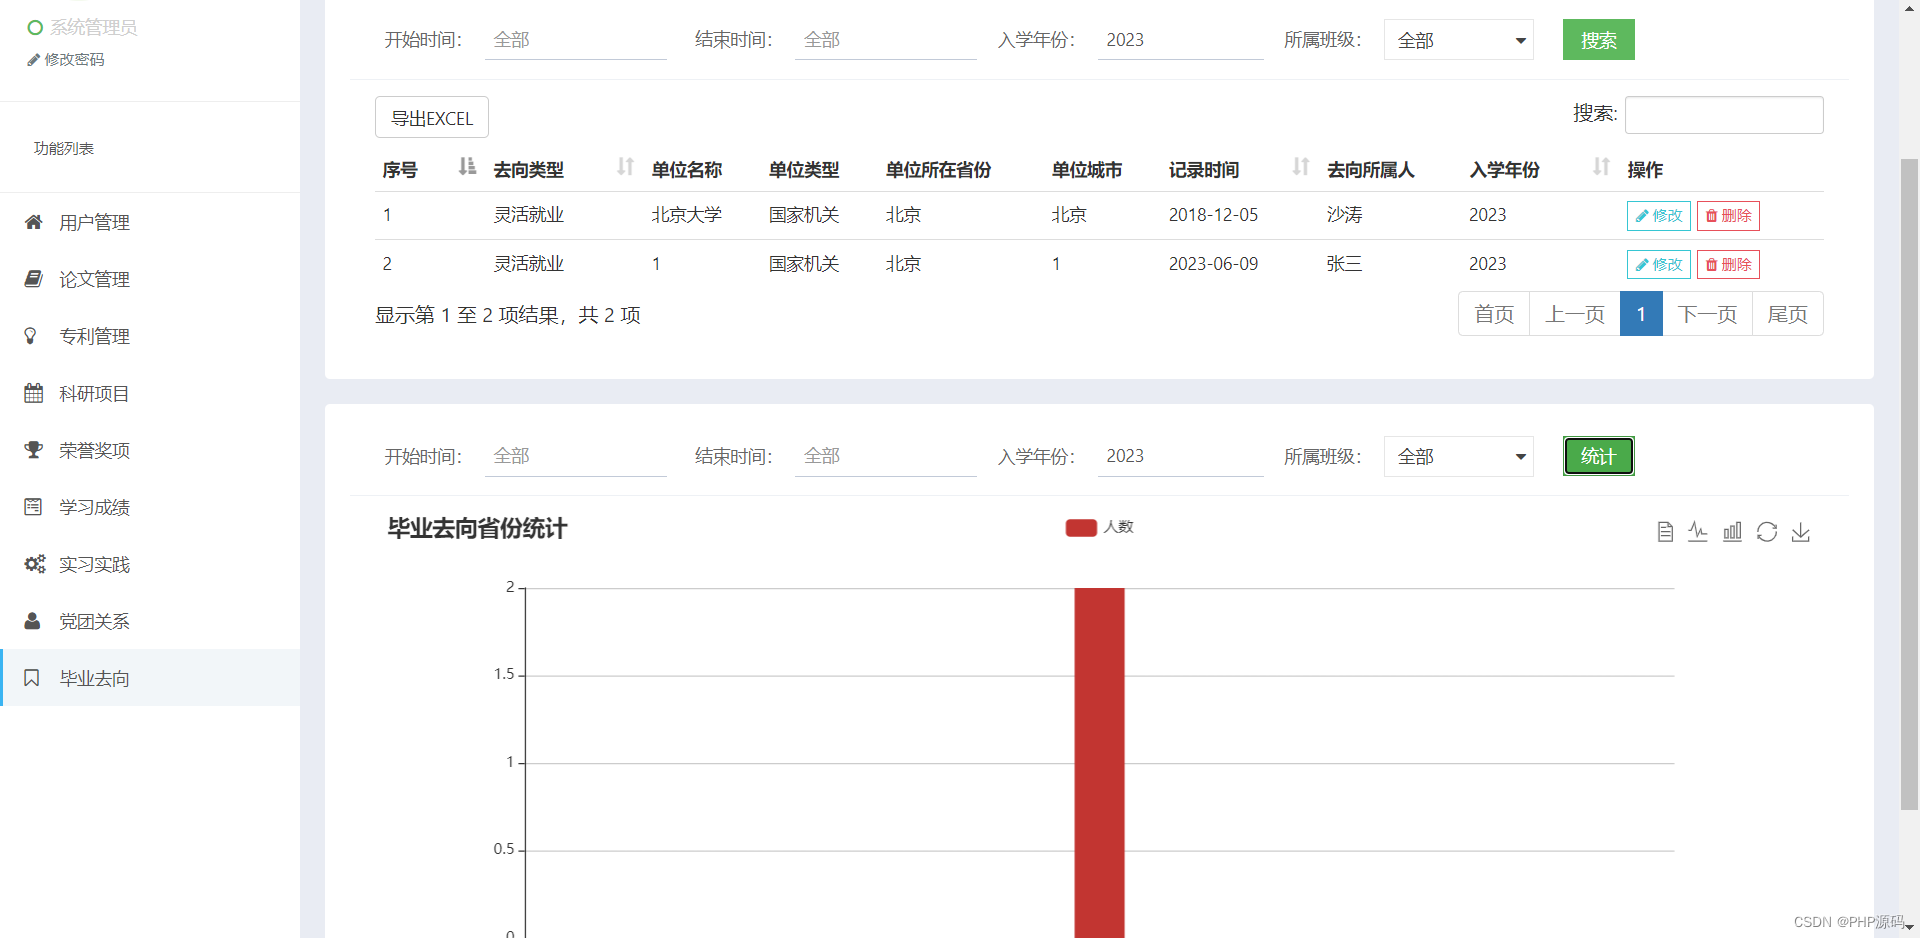Select 毕业去向 menu item

pos(150,678)
